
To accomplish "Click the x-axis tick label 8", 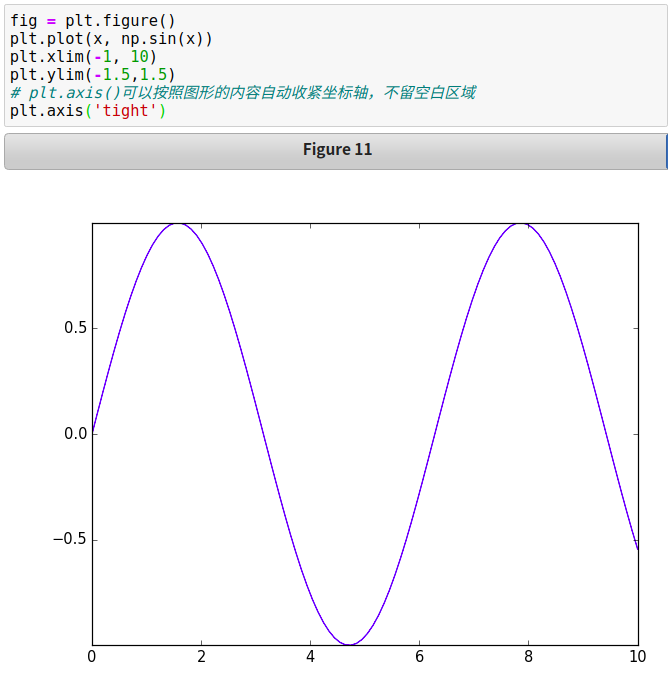I will pos(528,657).
